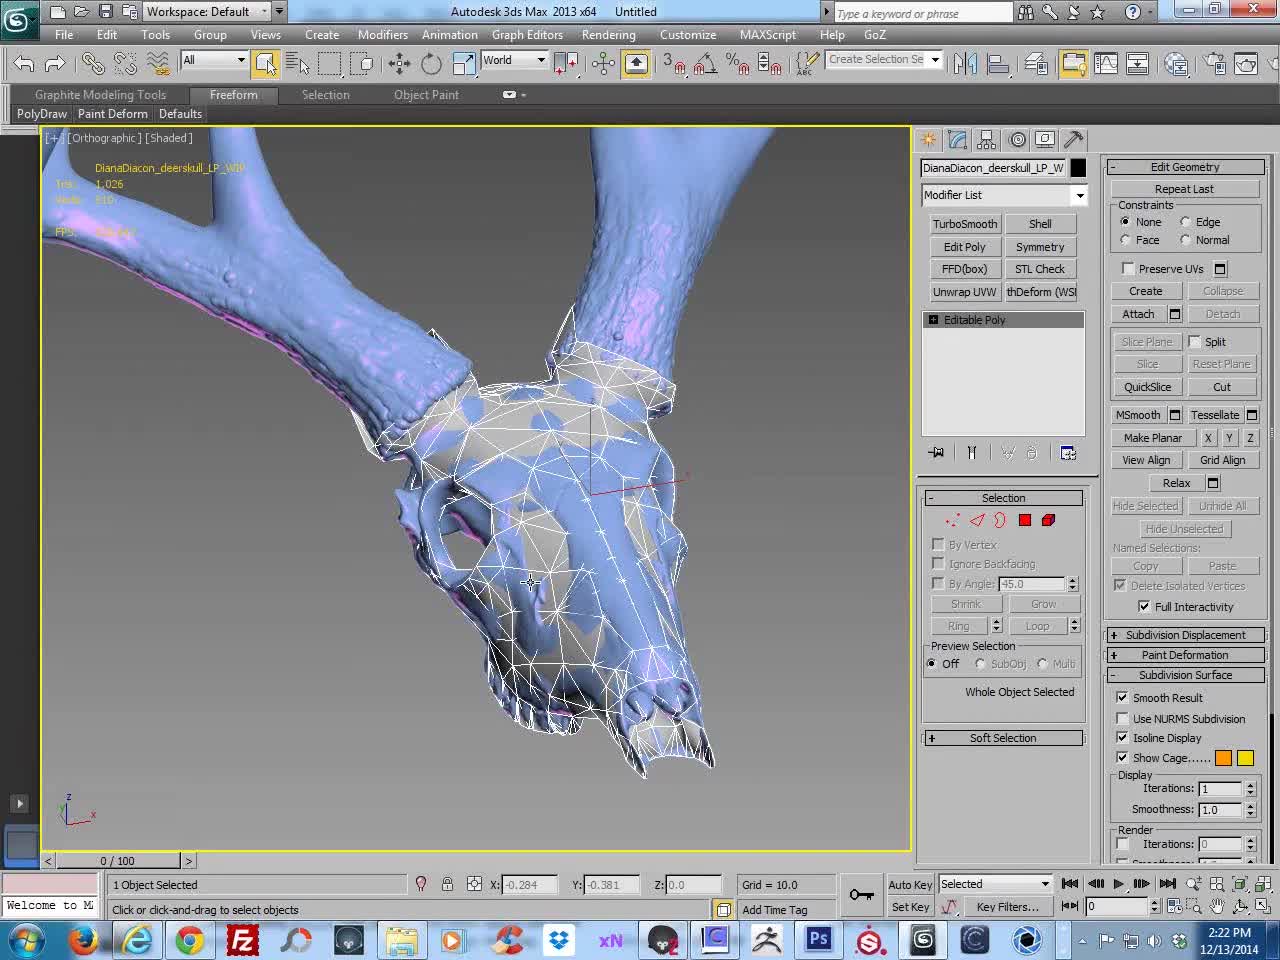This screenshot has height=960, width=1280.
Task: Open the Modifier List dropdown
Action: coord(1004,195)
